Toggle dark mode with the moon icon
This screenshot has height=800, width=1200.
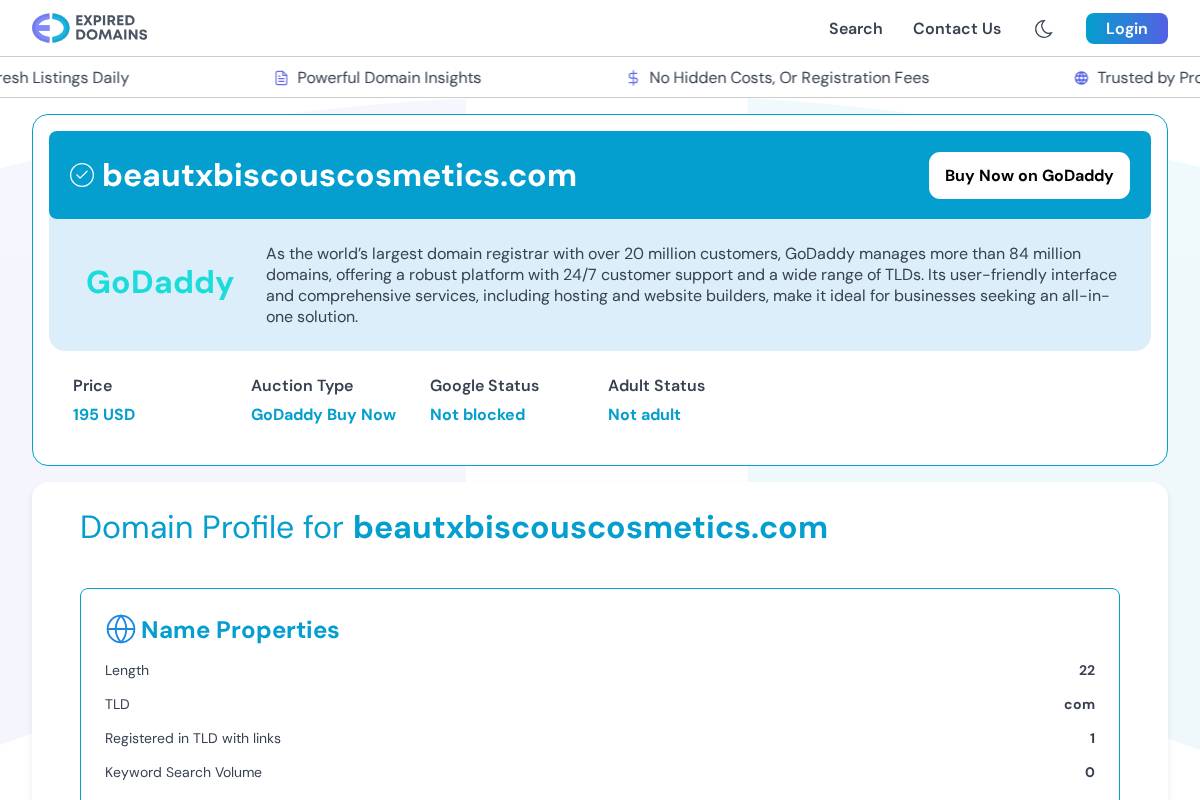tap(1043, 28)
